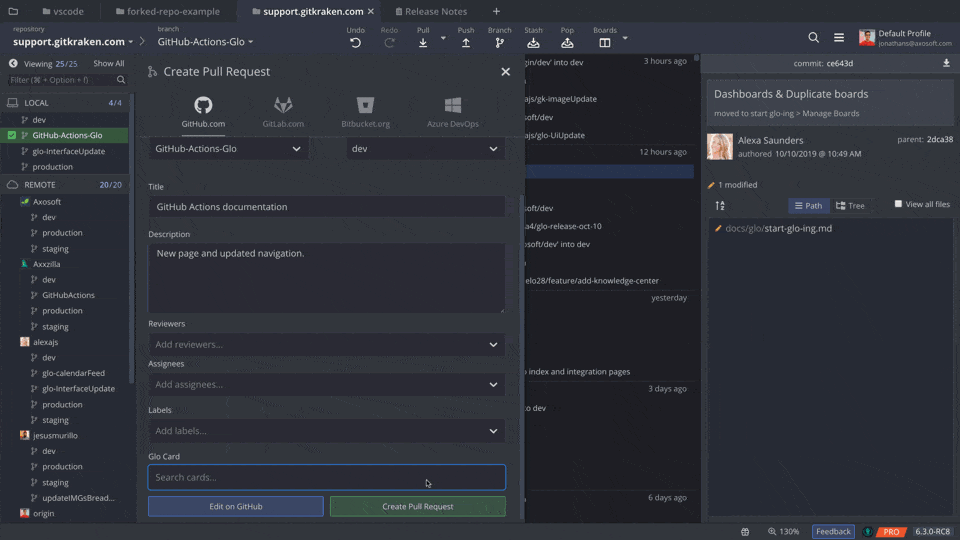Open the Pull options dropdown arrow
Screen dimensions: 960x540
pos(443,38)
